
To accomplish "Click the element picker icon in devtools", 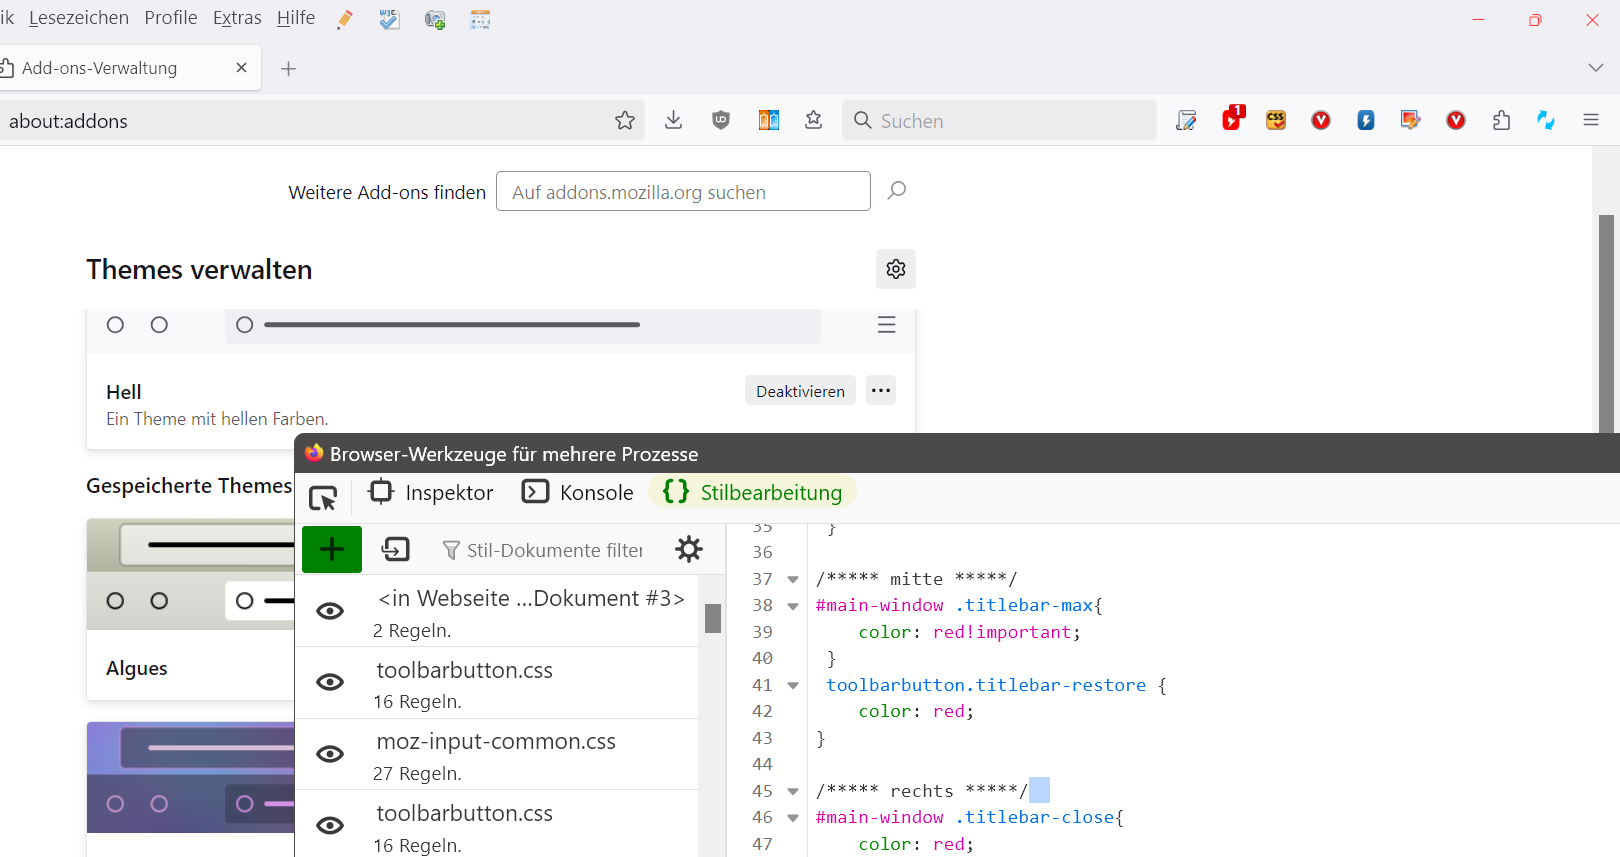I will pyautogui.click(x=323, y=497).
